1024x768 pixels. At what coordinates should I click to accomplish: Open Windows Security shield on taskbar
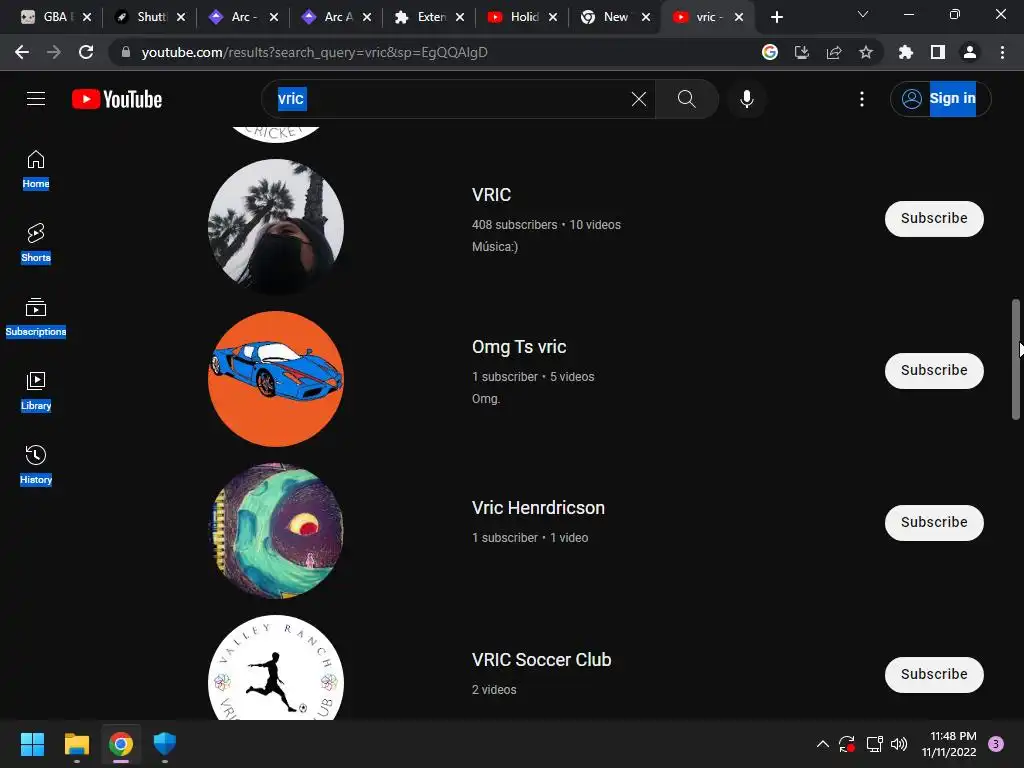(x=165, y=744)
